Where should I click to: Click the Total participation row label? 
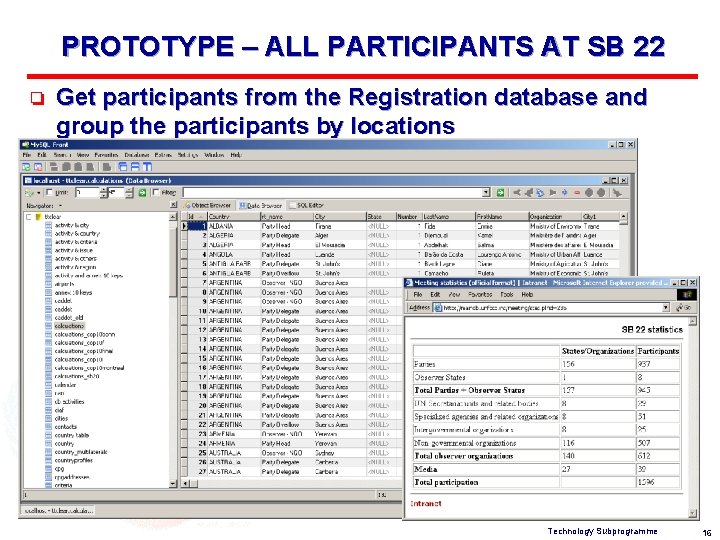446,482
